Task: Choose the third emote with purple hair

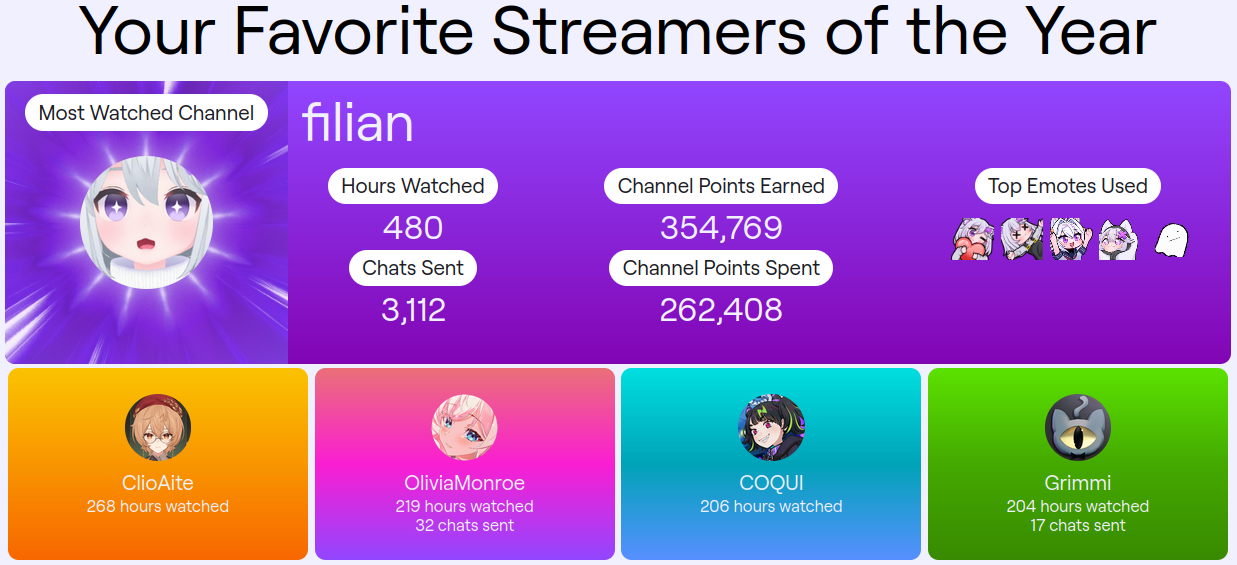Action: (1069, 240)
